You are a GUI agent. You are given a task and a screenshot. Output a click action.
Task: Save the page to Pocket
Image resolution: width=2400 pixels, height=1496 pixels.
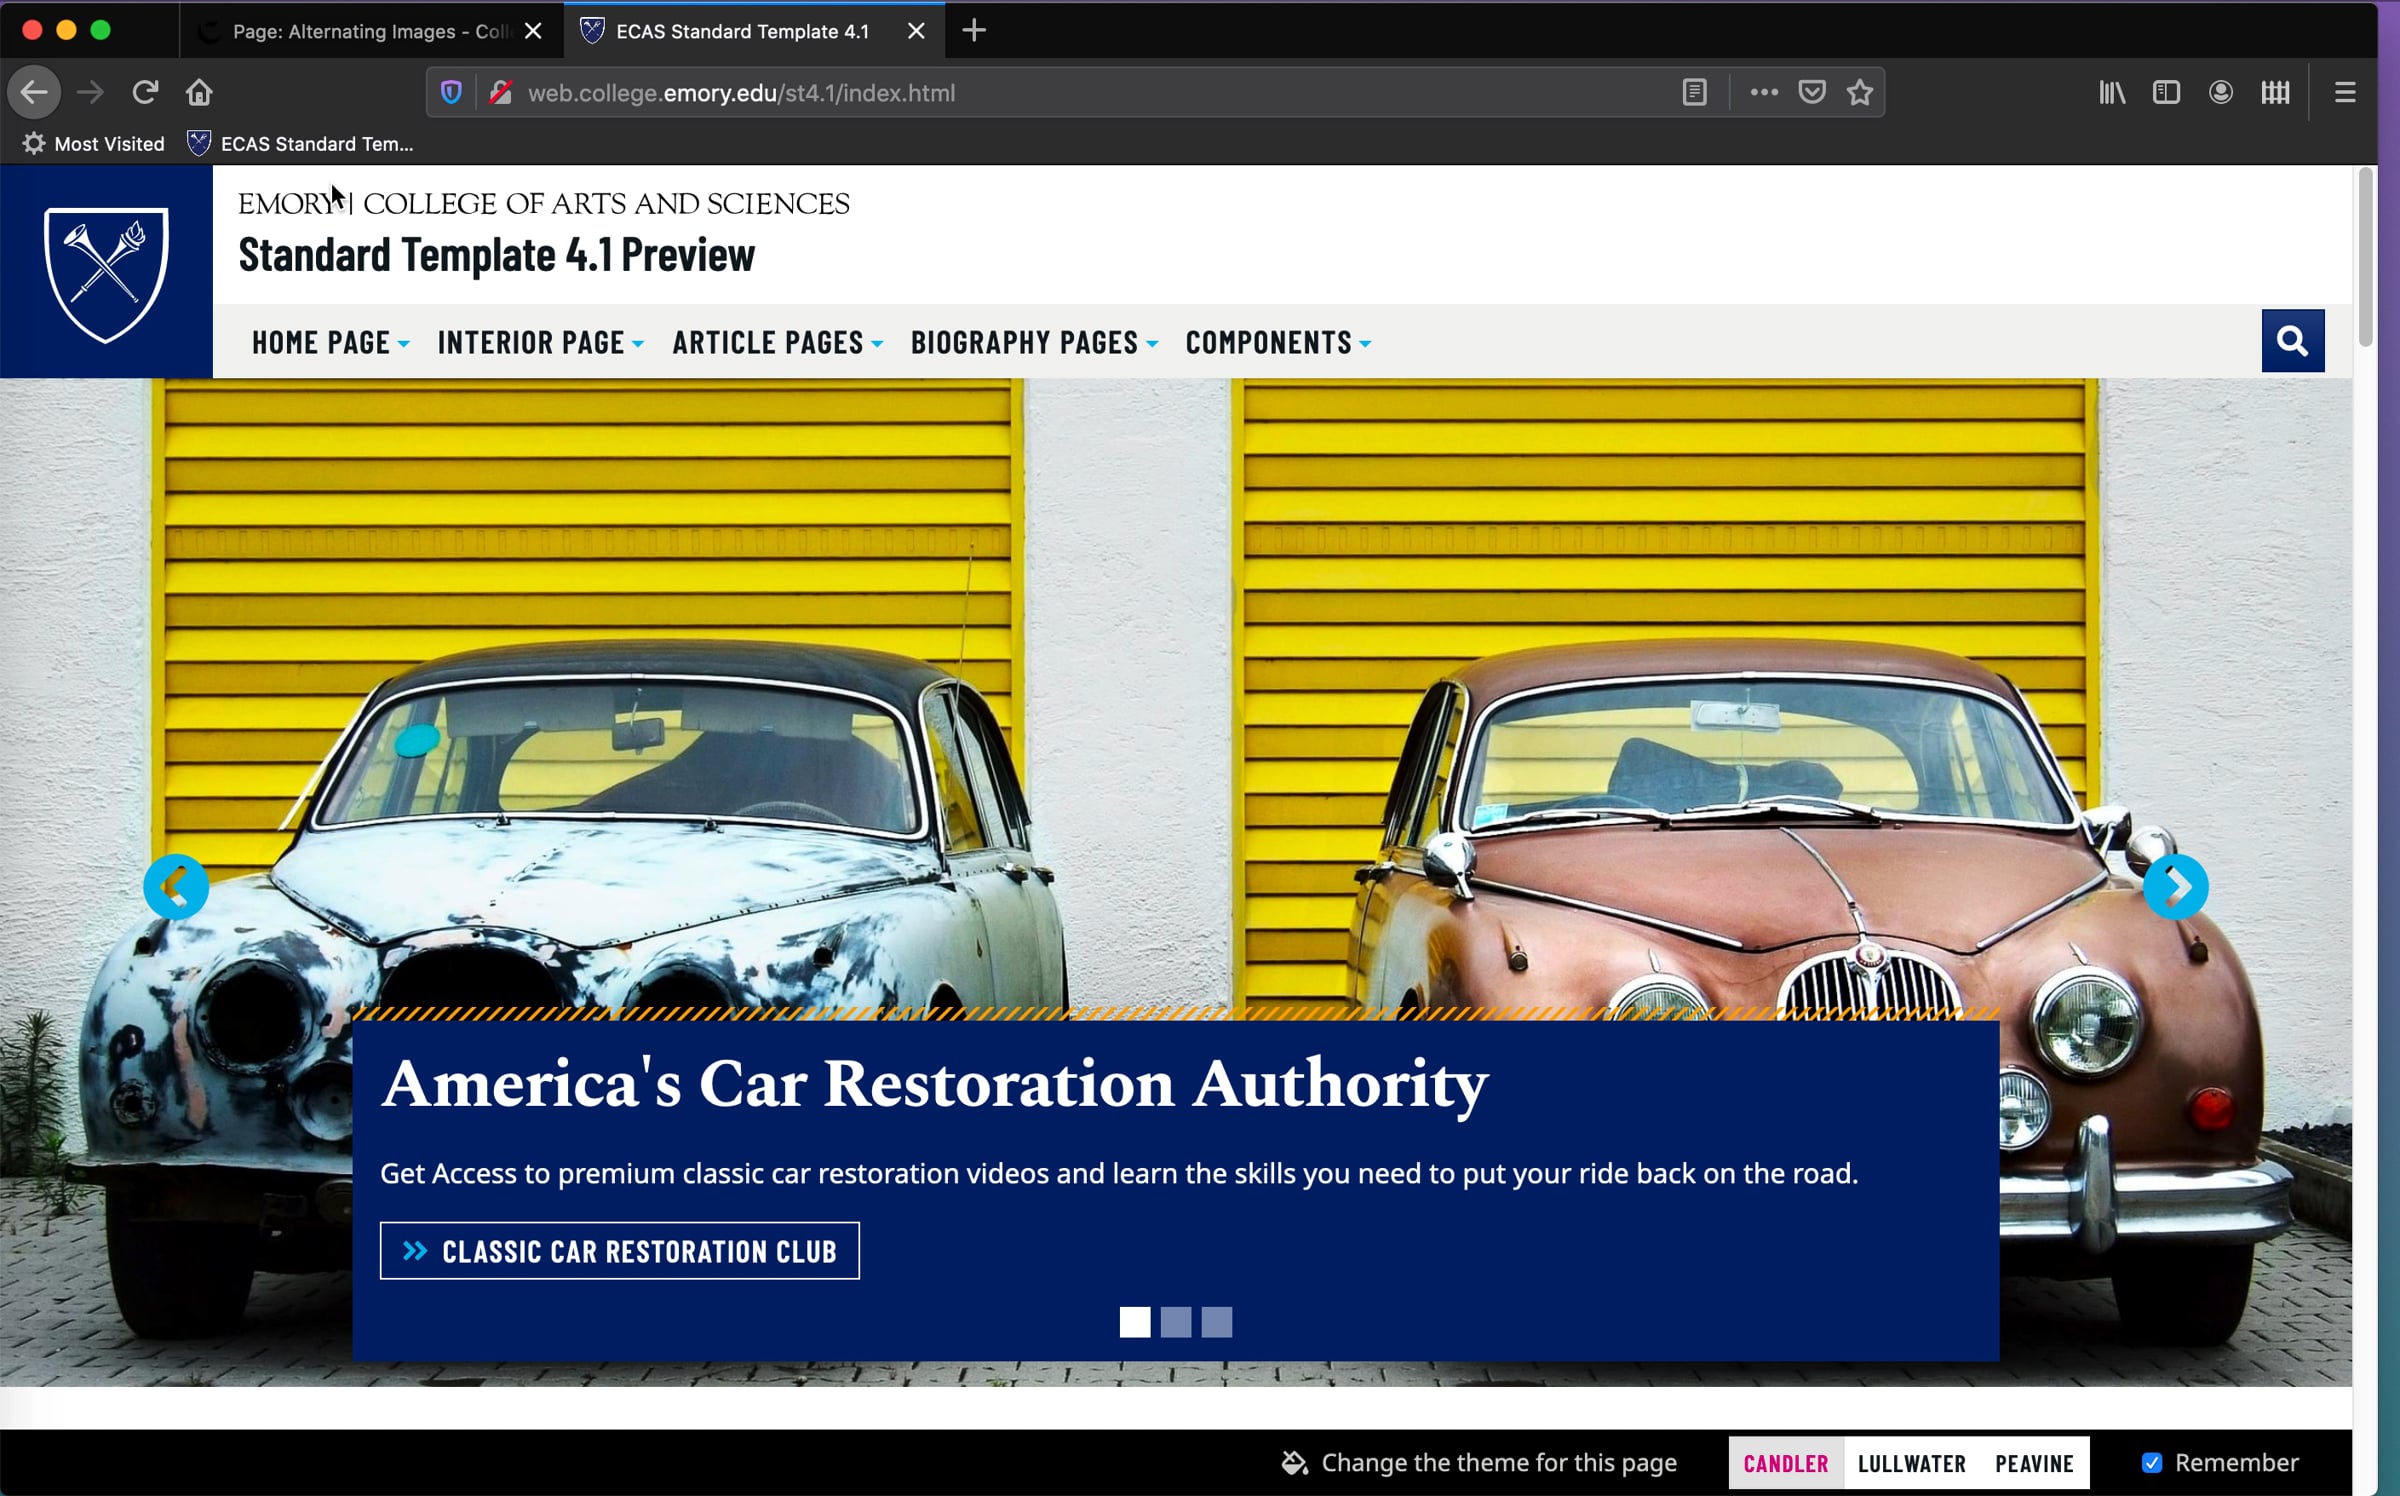(x=1812, y=93)
